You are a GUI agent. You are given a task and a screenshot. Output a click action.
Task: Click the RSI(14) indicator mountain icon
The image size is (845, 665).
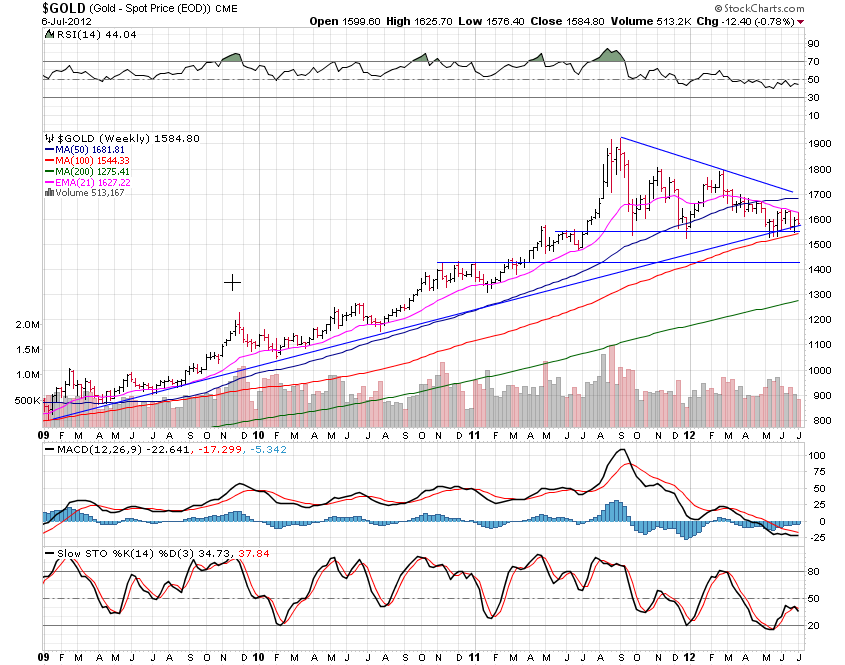[x=50, y=35]
